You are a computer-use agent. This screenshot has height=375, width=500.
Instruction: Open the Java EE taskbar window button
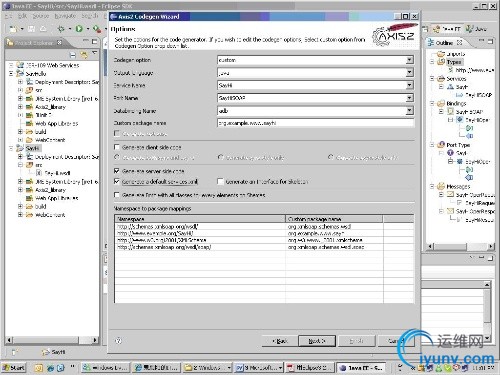tap(361, 368)
